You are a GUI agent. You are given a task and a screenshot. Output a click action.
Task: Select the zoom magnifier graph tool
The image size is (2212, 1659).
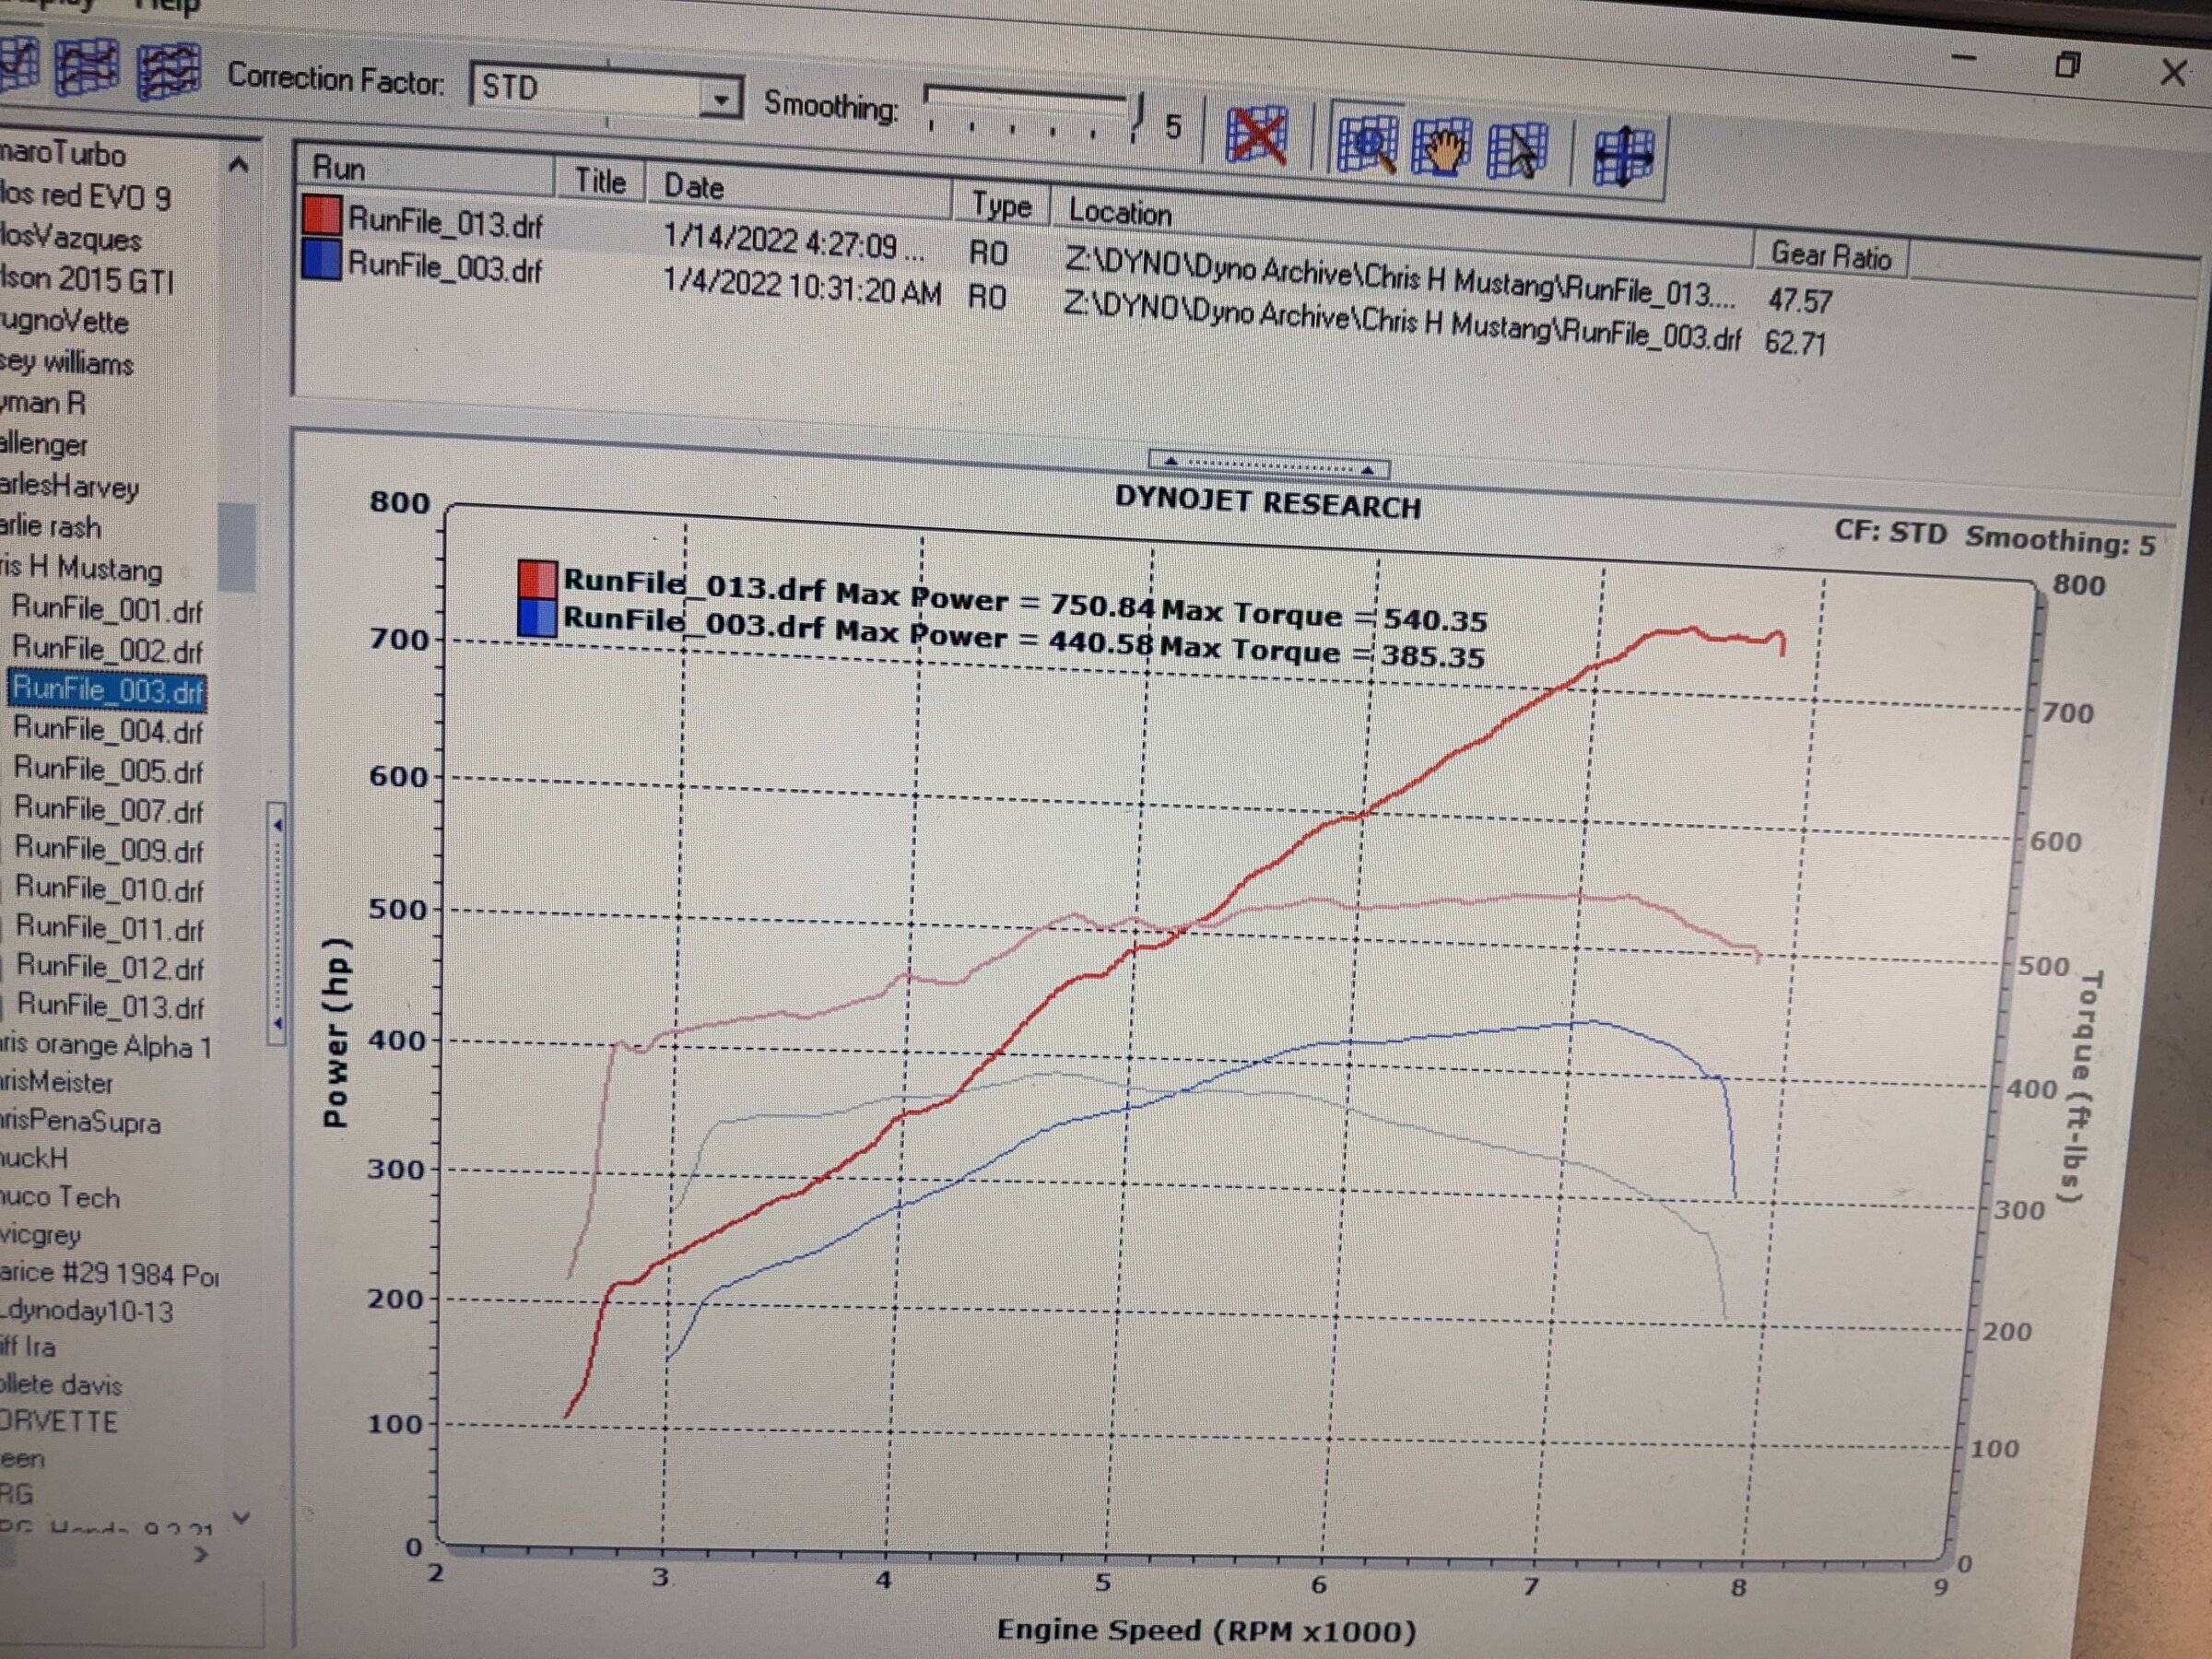[1367, 143]
